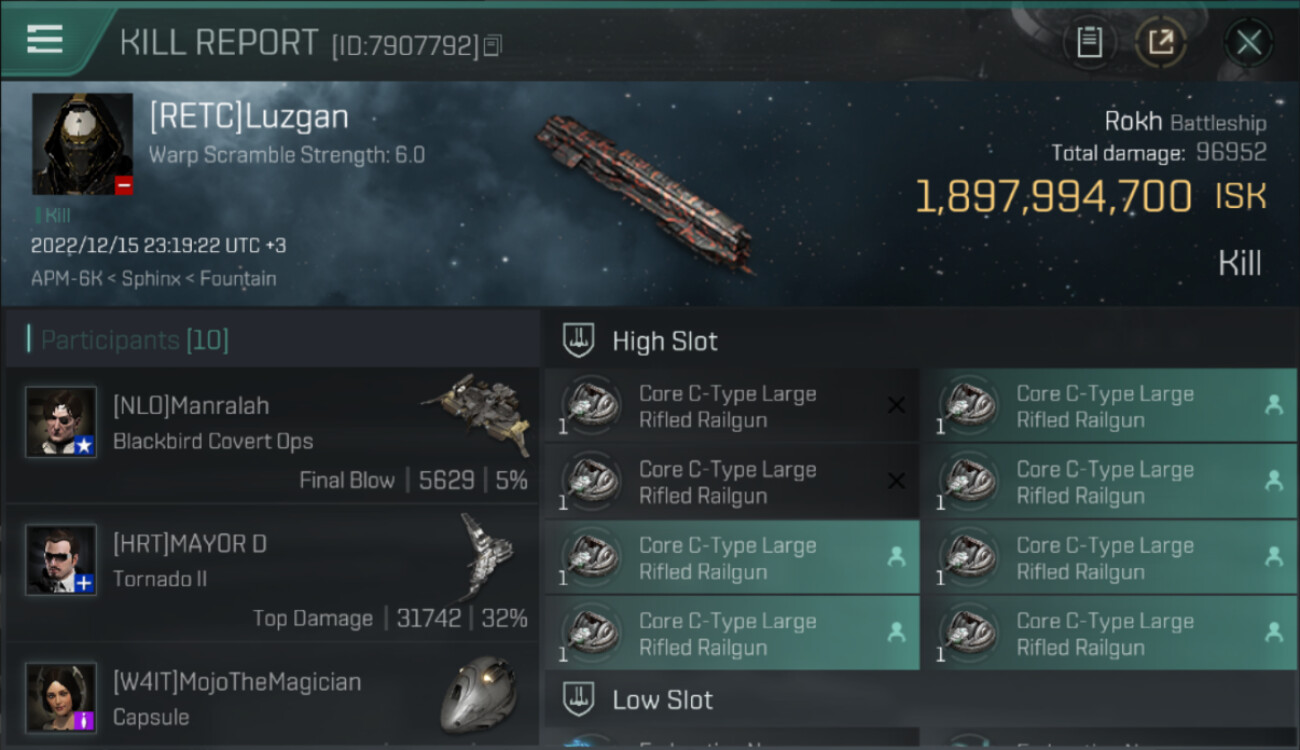Click the Capsule ship icon

pyautogui.click(x=478, y=694)
